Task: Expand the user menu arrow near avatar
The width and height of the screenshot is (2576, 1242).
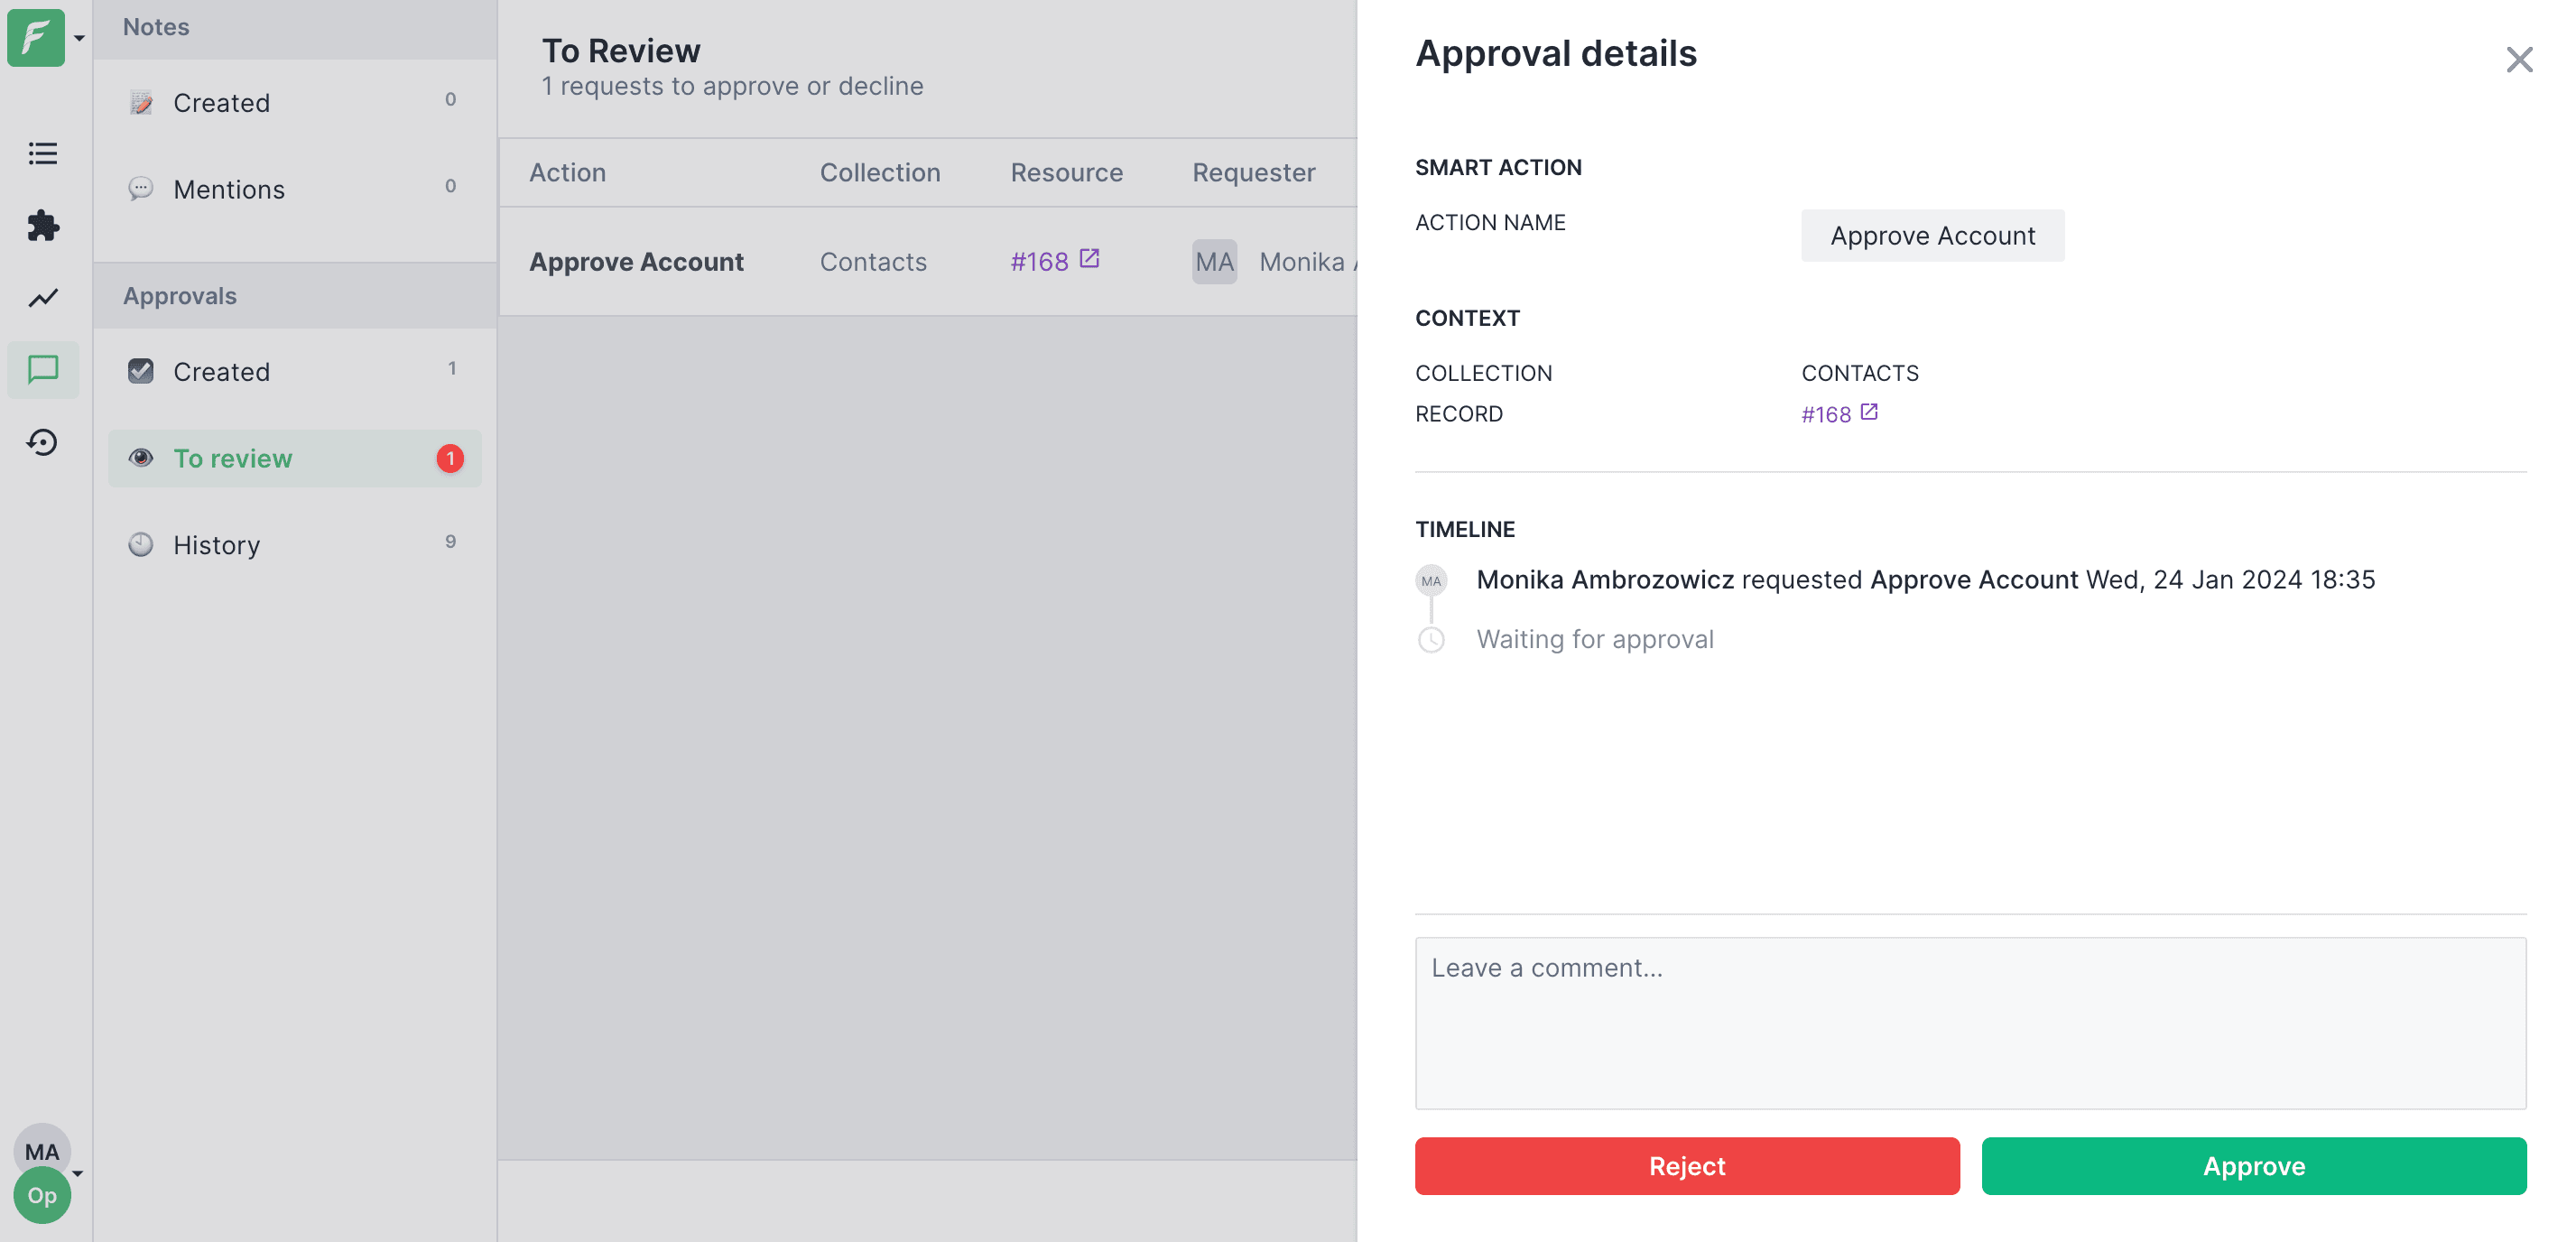Action: (78, 1173)
